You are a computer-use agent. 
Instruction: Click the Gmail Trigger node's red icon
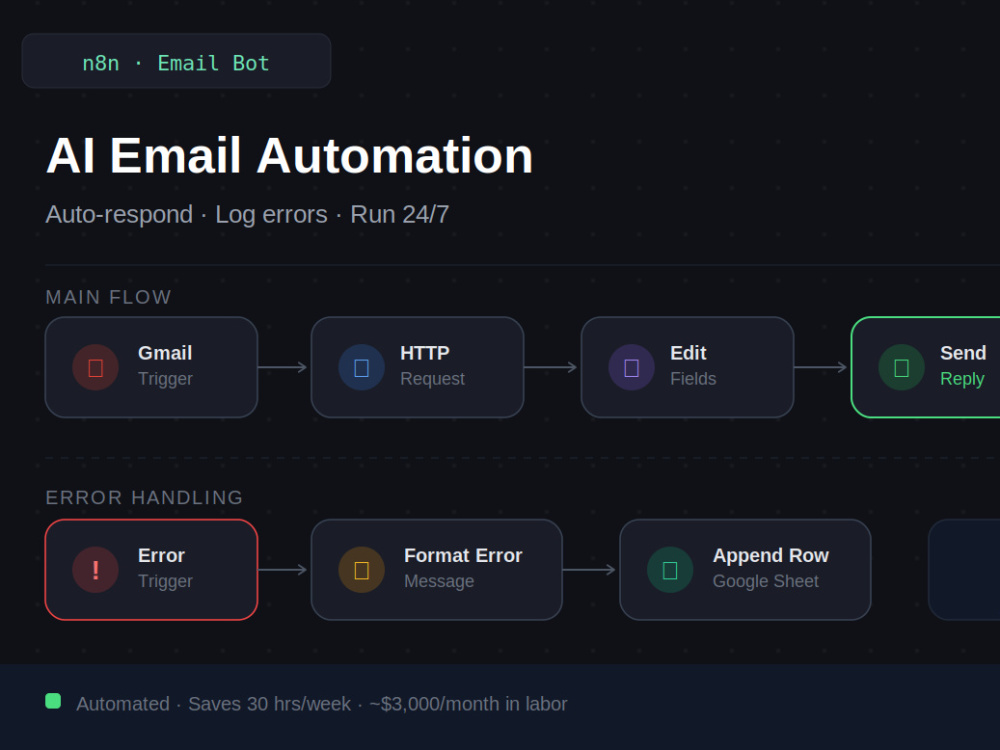click(96, 367)
